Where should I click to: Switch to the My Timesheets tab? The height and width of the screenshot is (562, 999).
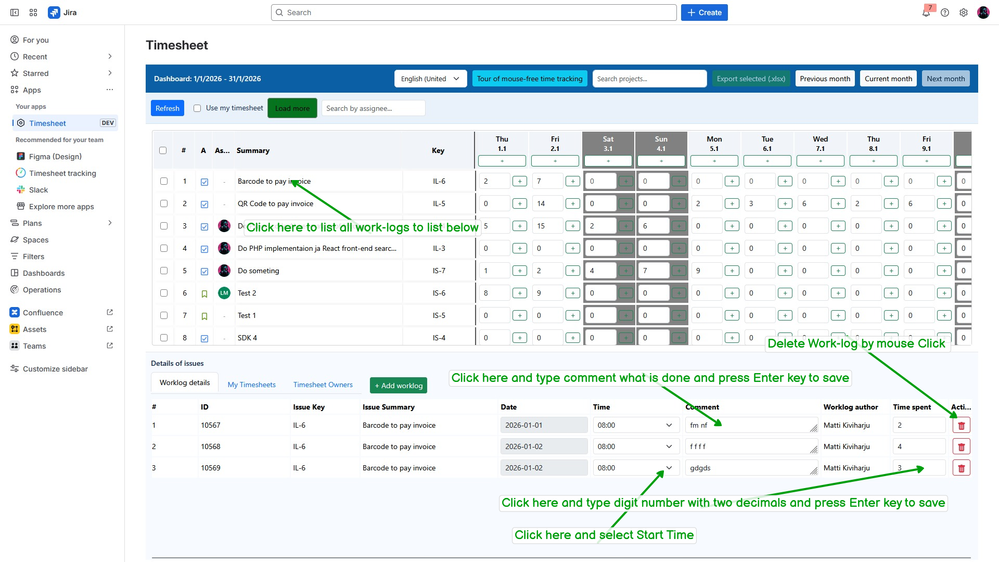[x=252, y=384]
